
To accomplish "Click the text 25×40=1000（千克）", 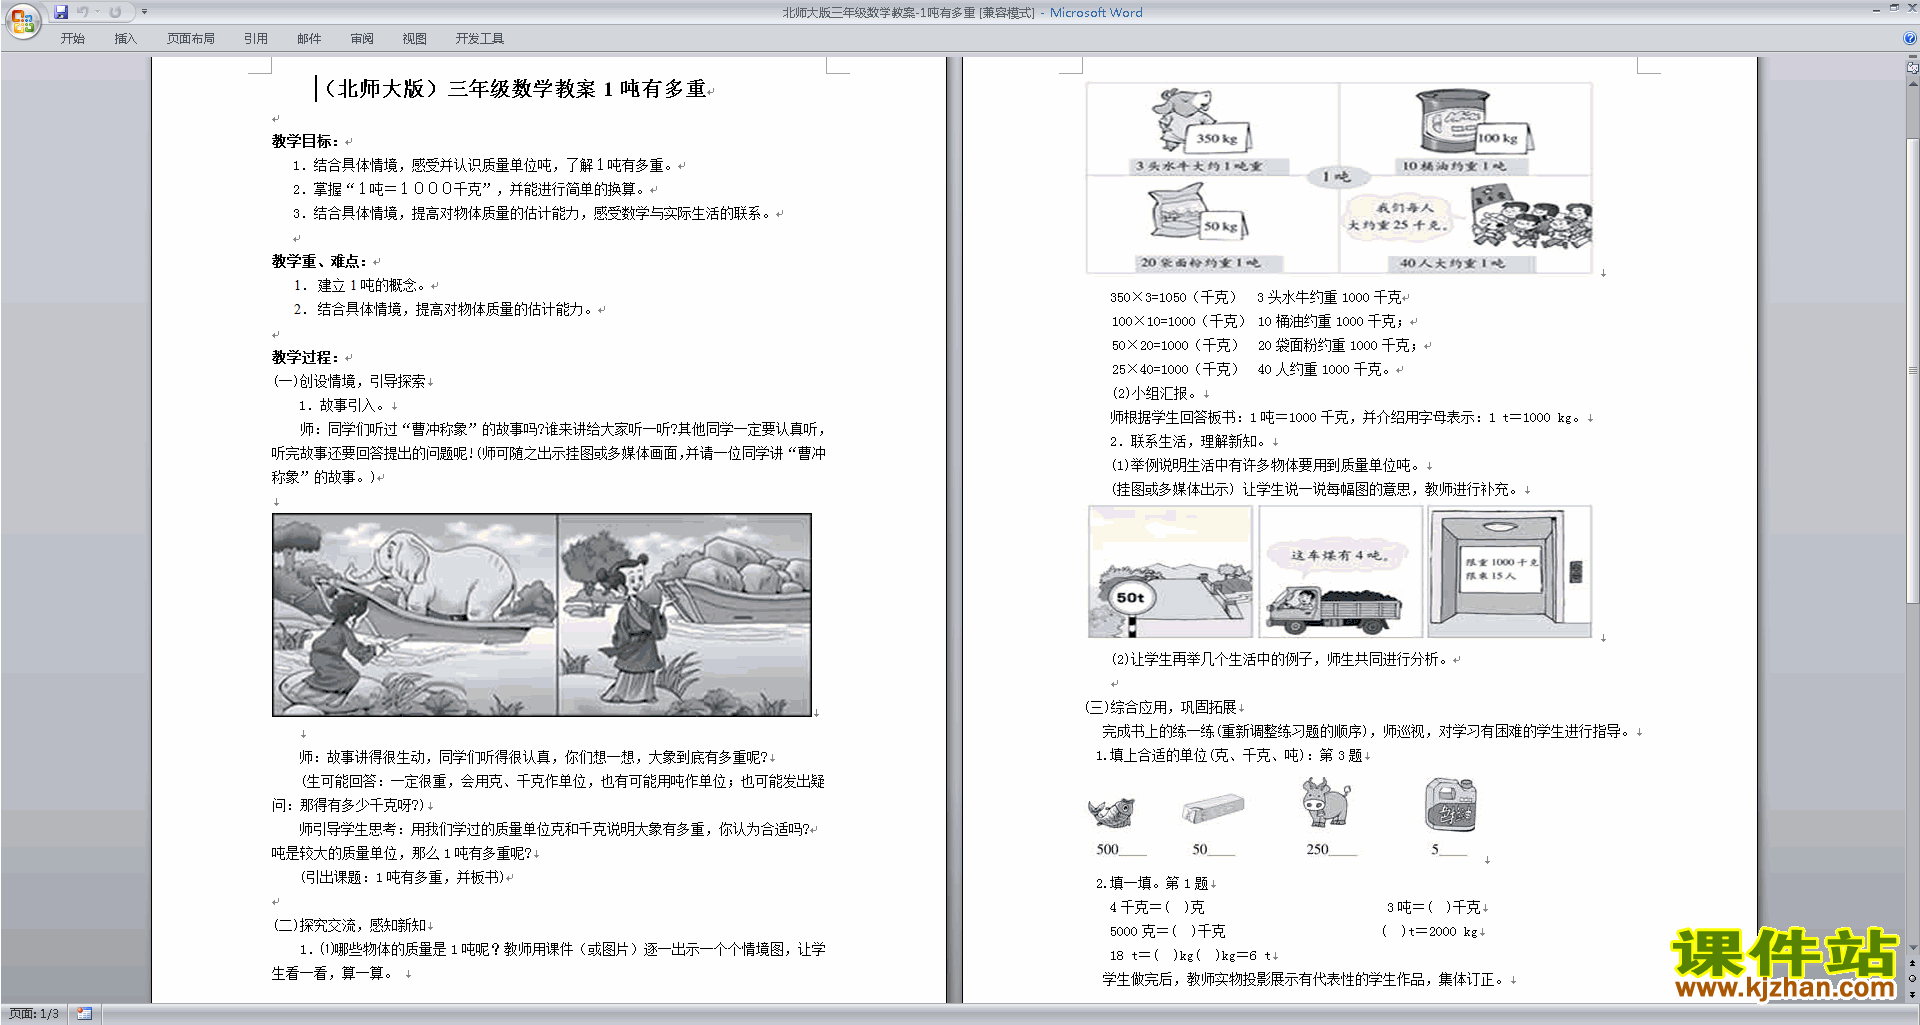I will click(x=1175, y=369).
